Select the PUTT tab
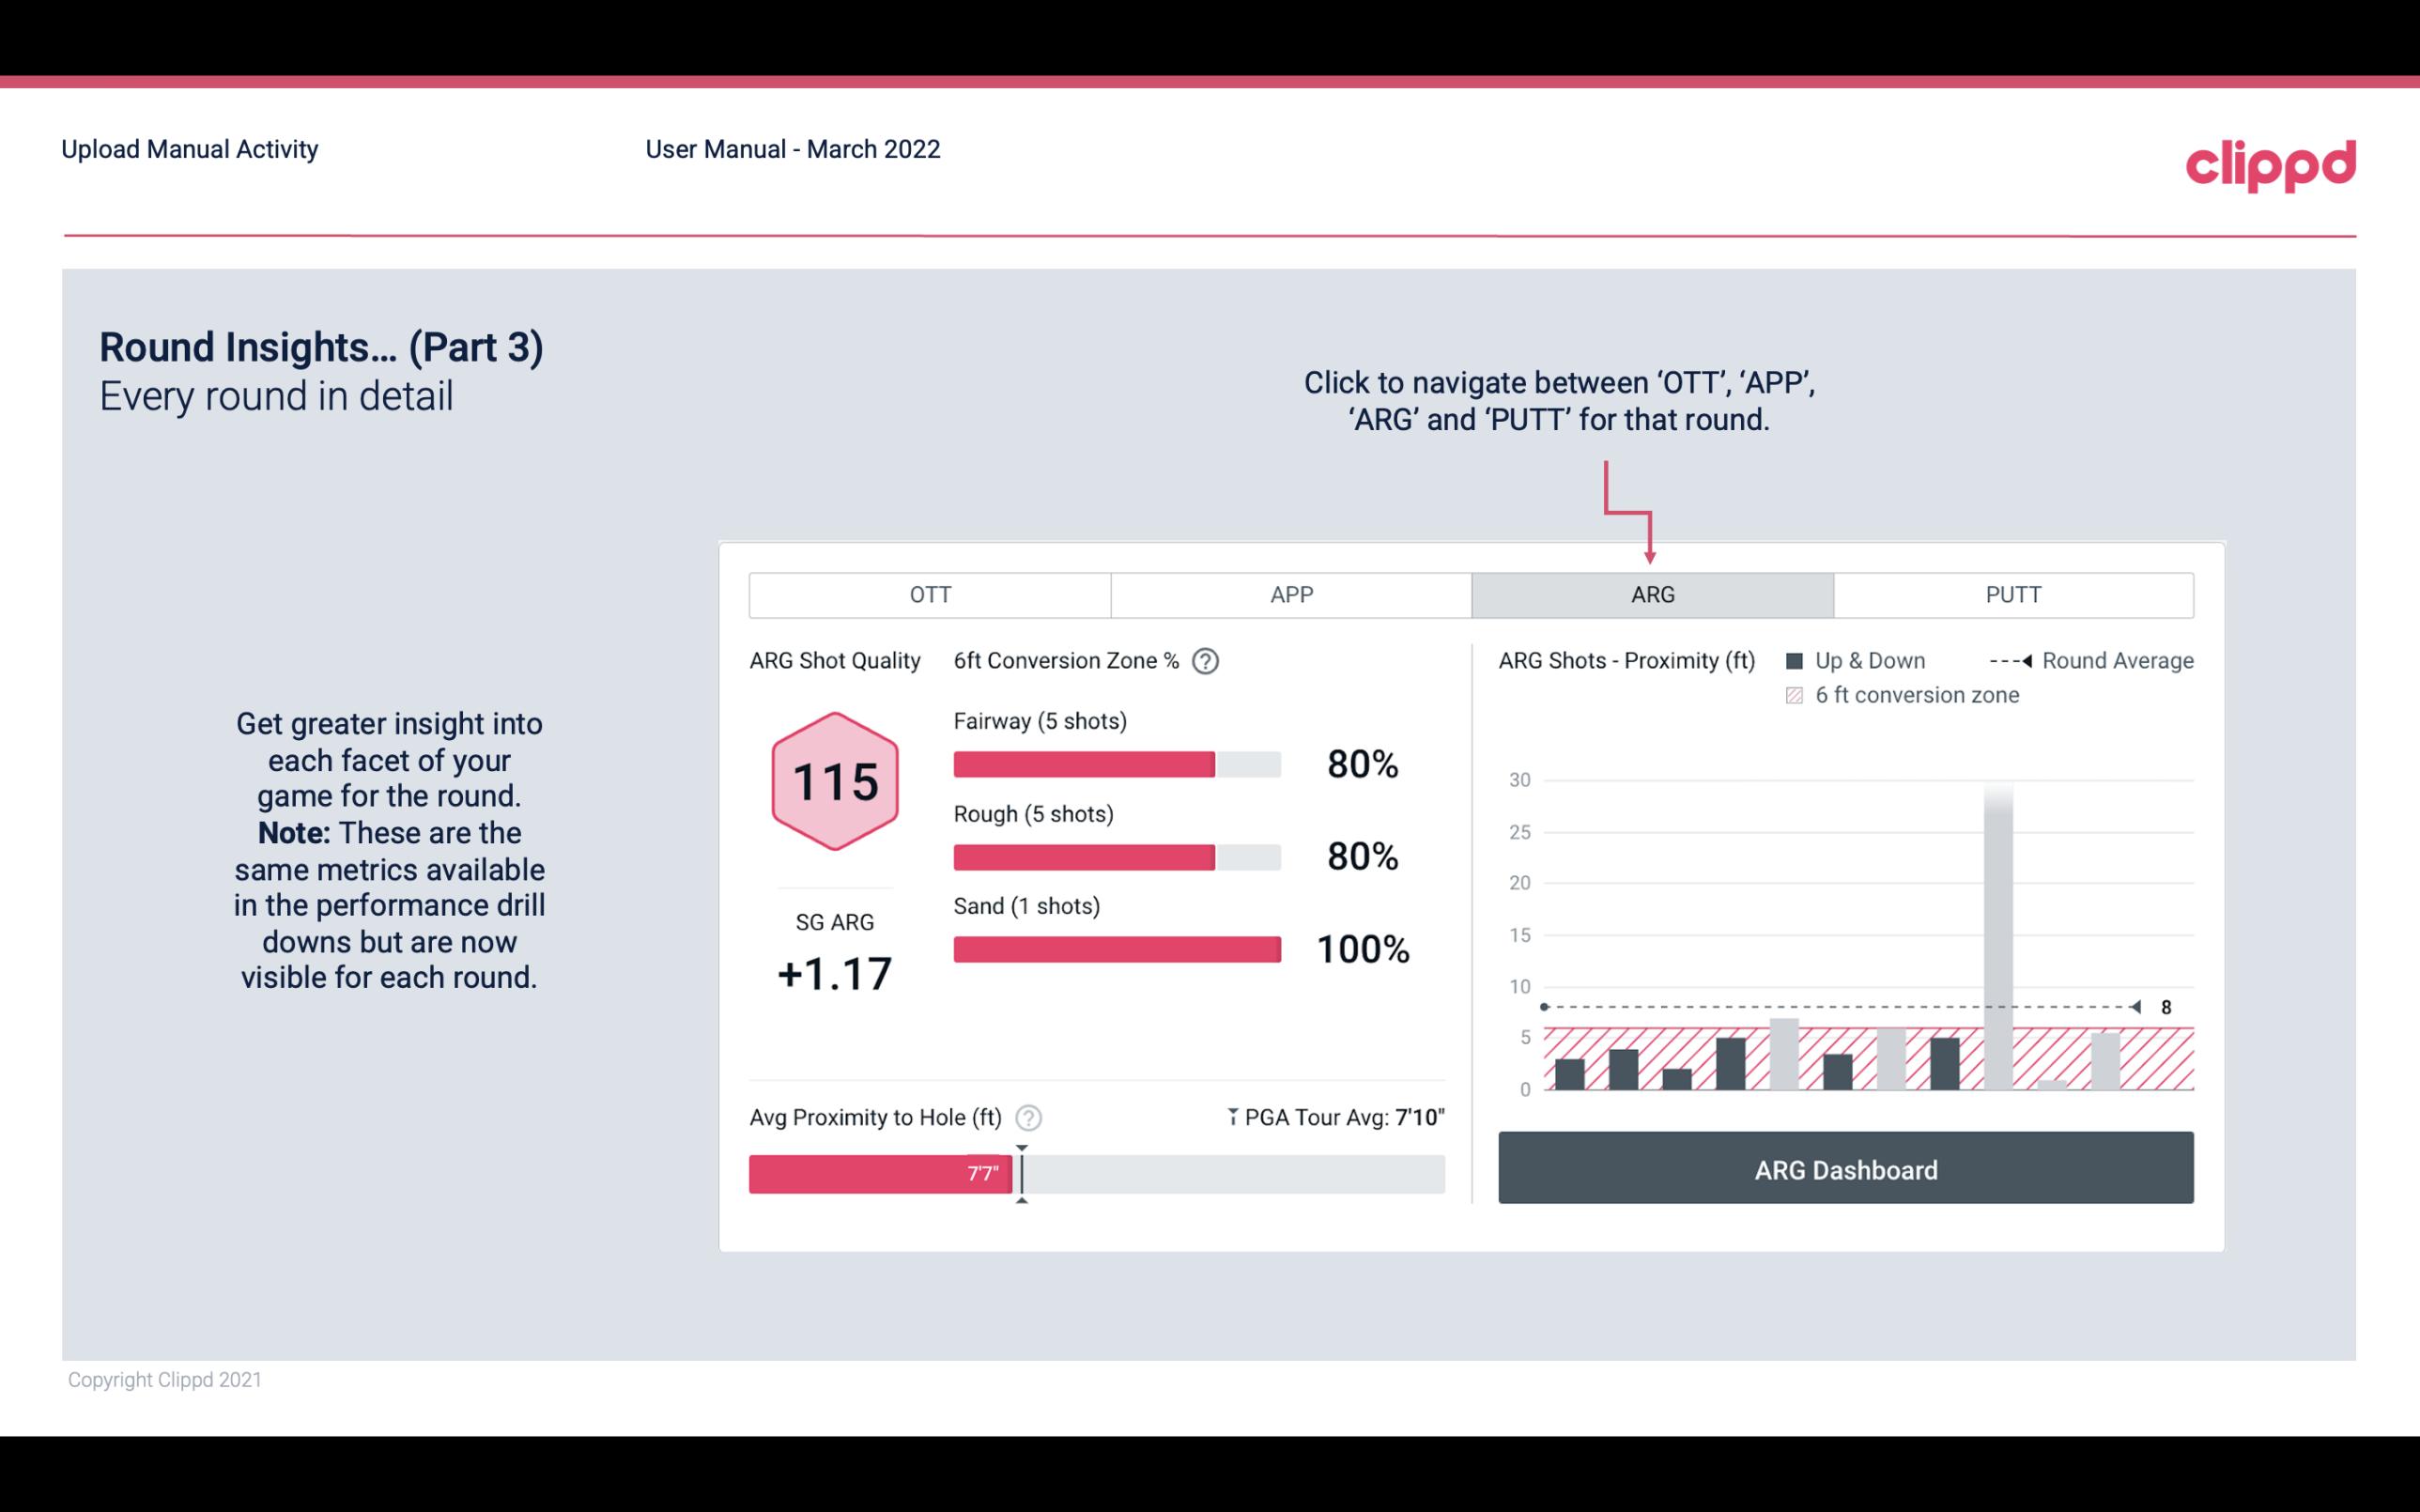Image resolution: width=2420 pixels, height=1512 pixels. (x=2009, y=594)
